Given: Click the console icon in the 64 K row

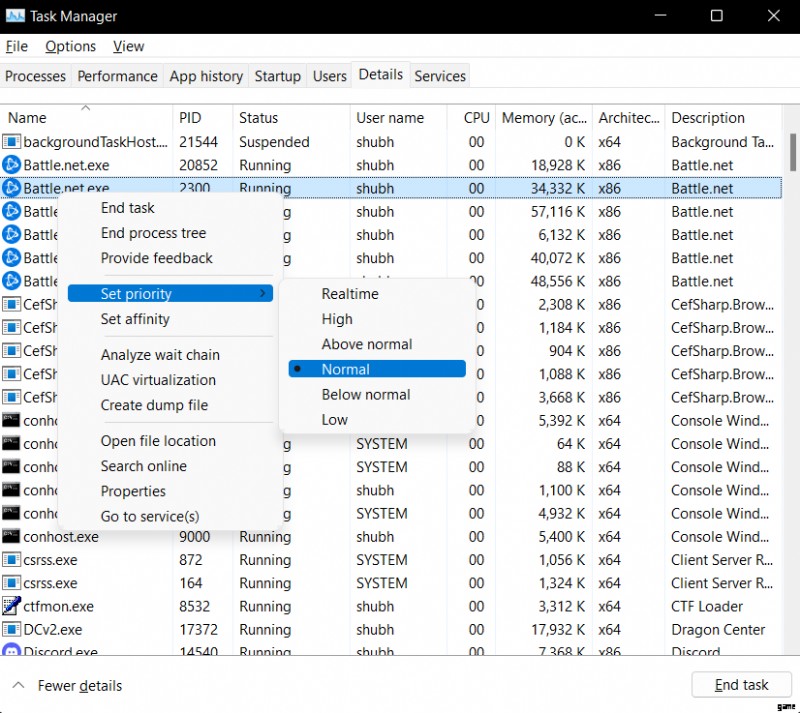Looking at the screenshot, I should pos(11,444).
